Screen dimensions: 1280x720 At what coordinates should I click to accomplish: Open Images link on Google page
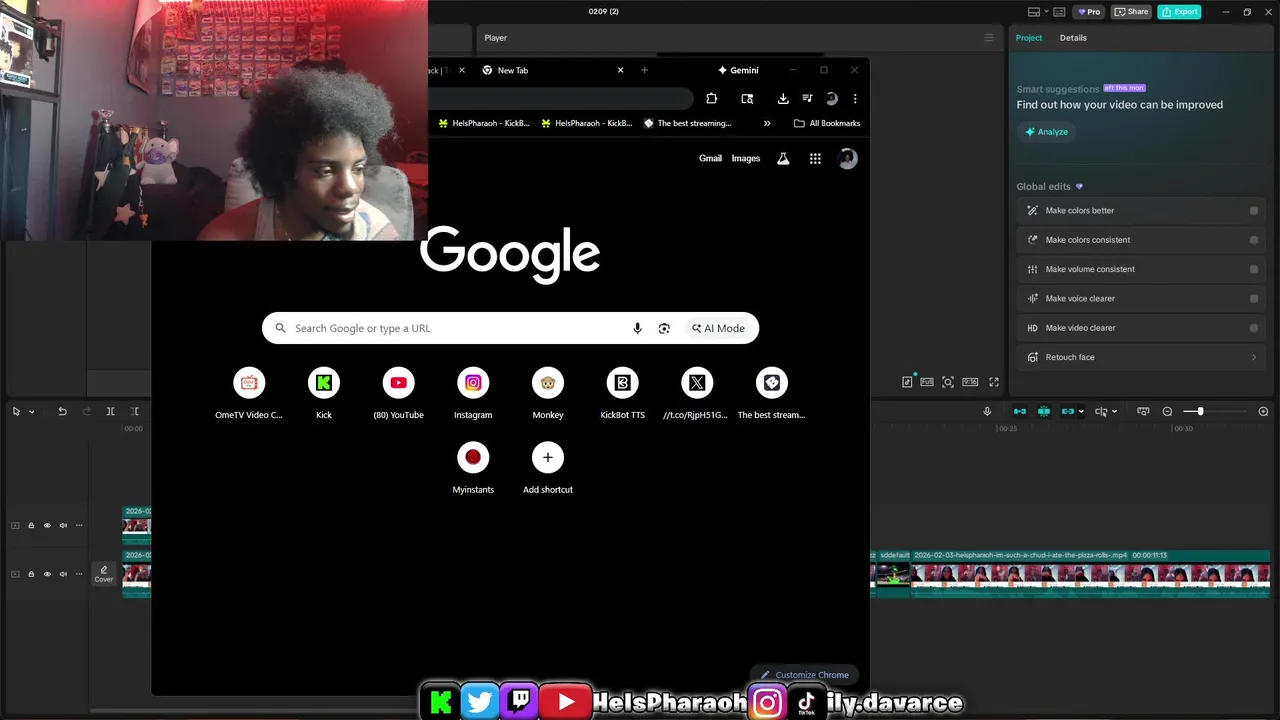pos(746,158)
